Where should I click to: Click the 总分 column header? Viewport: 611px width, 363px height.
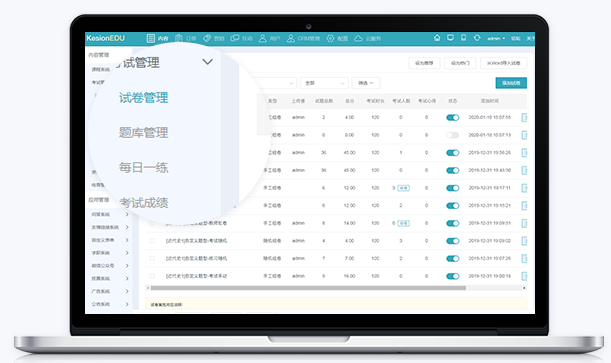(x=350, y=101)
